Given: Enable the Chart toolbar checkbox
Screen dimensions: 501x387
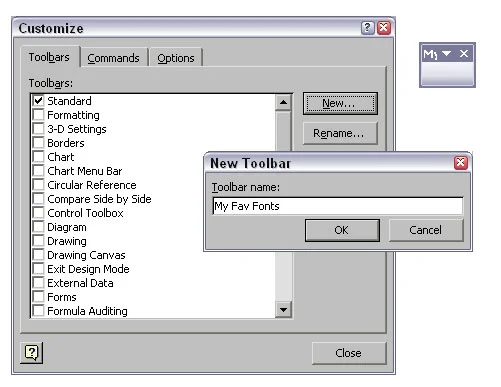Looking at the screenshot, I should (x=39, y=157).
